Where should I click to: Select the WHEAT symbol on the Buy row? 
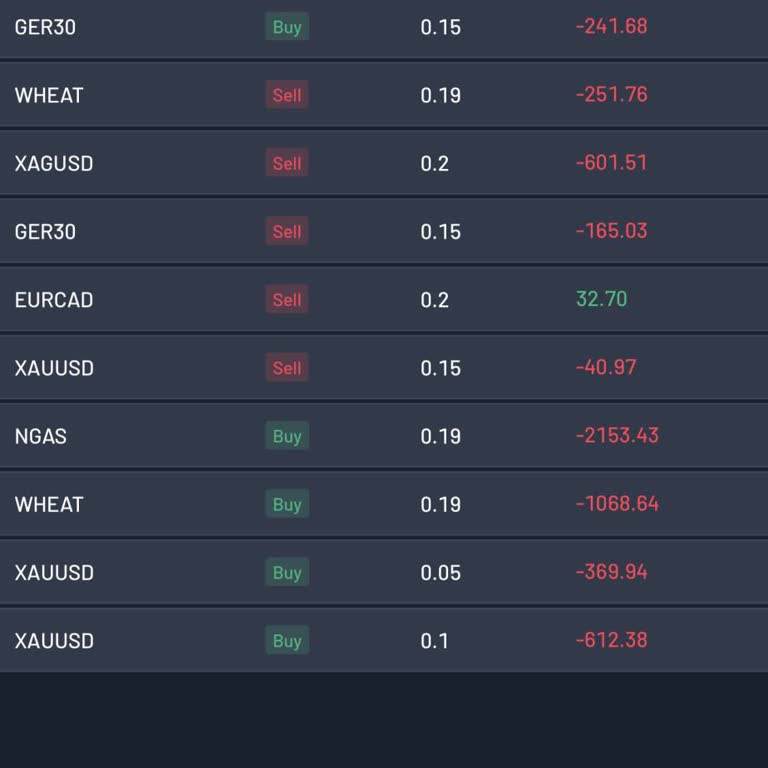click(49, 504)
